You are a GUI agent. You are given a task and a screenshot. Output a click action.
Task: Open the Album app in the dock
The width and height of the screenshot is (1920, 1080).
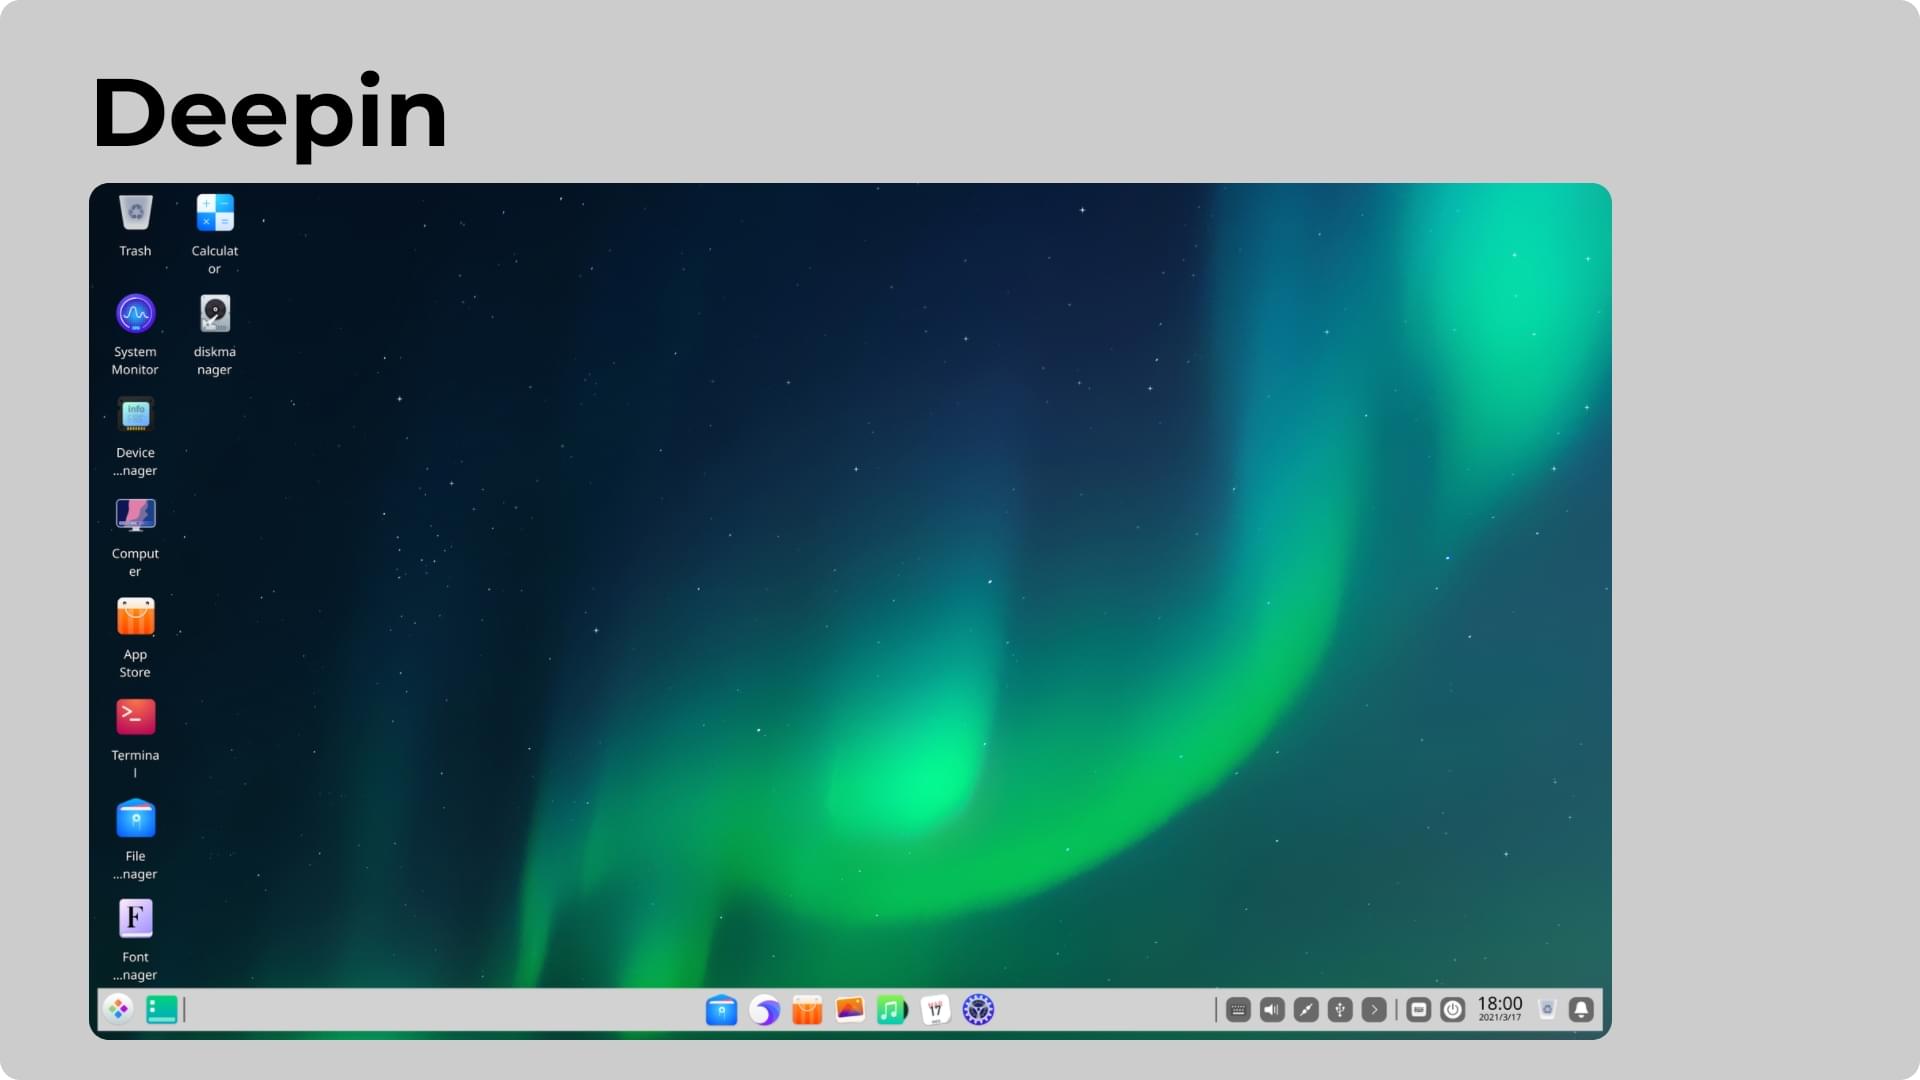pyautogui.click(x=850, y=1010)
